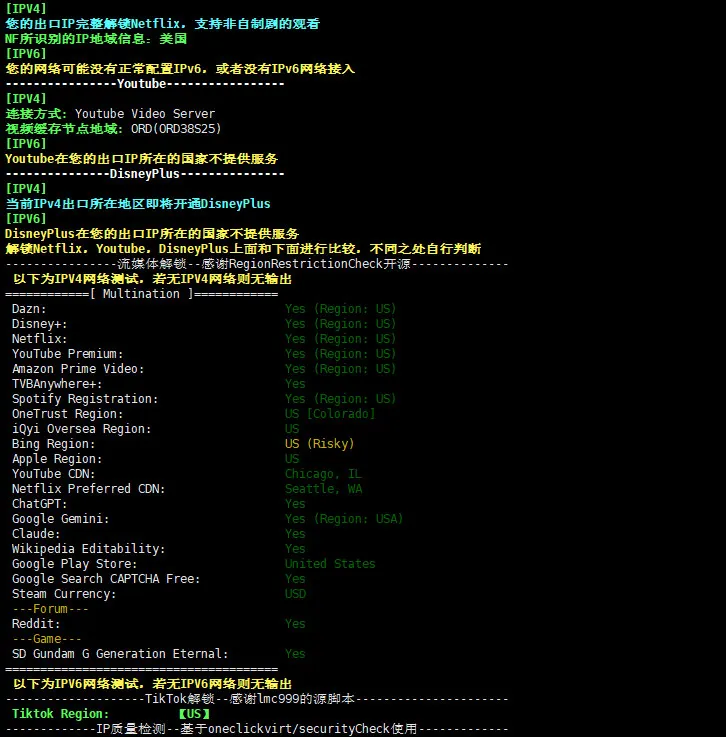This screenshot has width=726, height=737.
Task: Click 'Youtube Video Server' text
Action: (145, 114)
